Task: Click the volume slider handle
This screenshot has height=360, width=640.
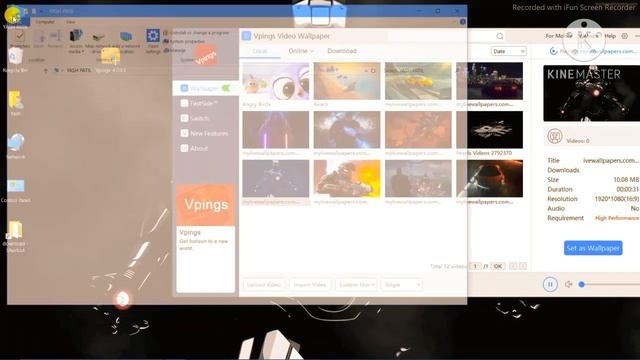Action: [582, 284]
